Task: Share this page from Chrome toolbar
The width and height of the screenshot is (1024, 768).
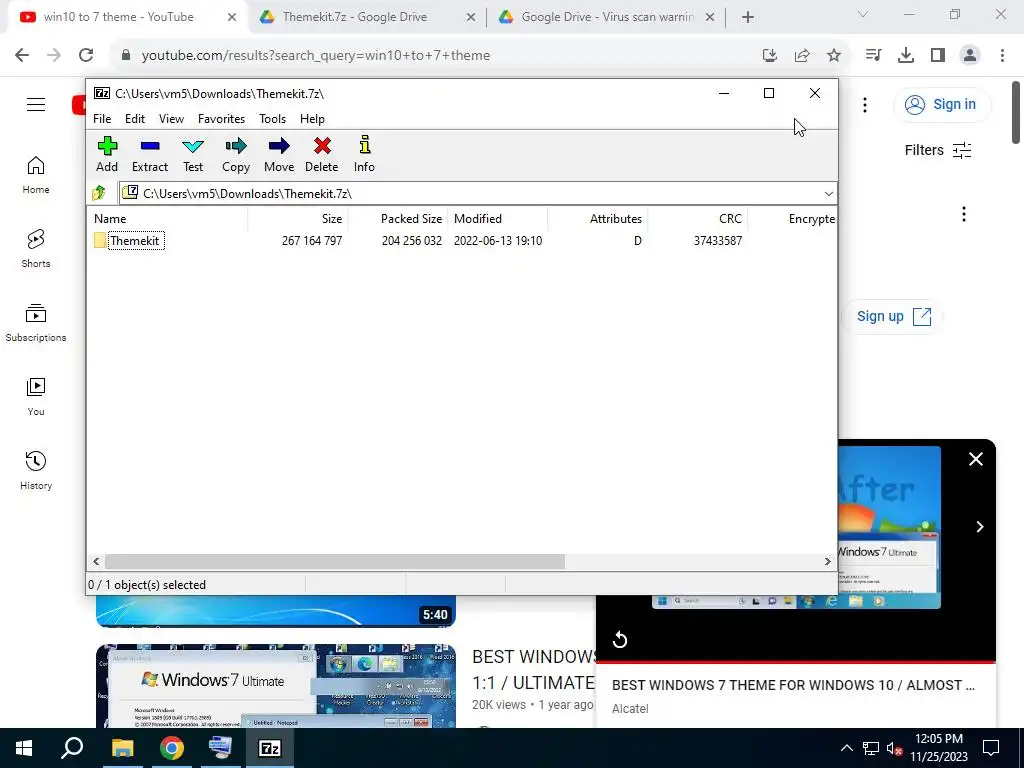Action: (x=802, y=56)
